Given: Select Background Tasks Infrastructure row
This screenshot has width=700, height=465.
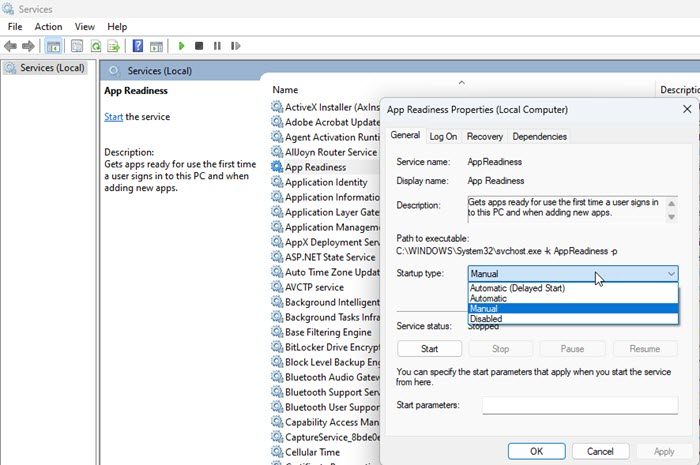Looking at the screenshot, I should [x=325, y=317].
